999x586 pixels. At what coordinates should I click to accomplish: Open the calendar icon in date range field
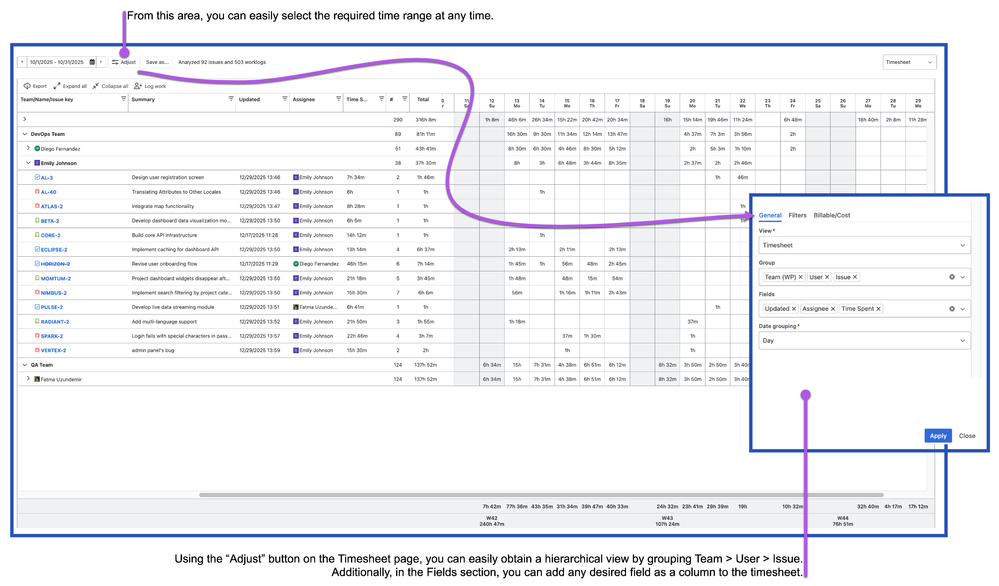(x=92, y=62)
